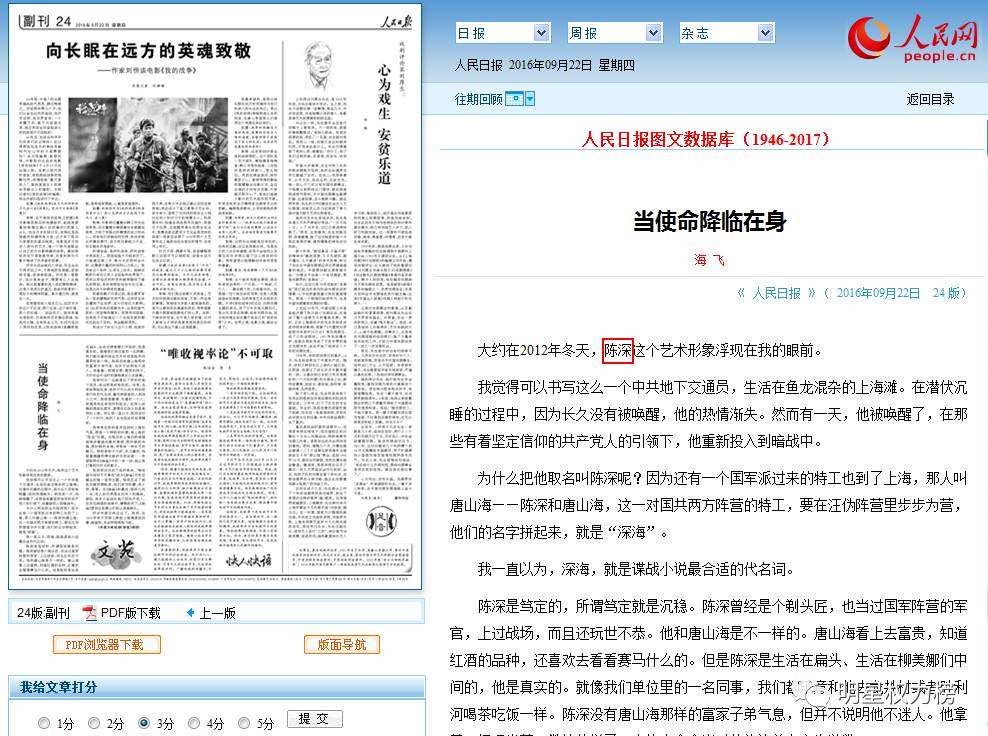Click article title 当使命降临在身
The width and height of the screenshot is (988, 736).
tap(709, 221)
